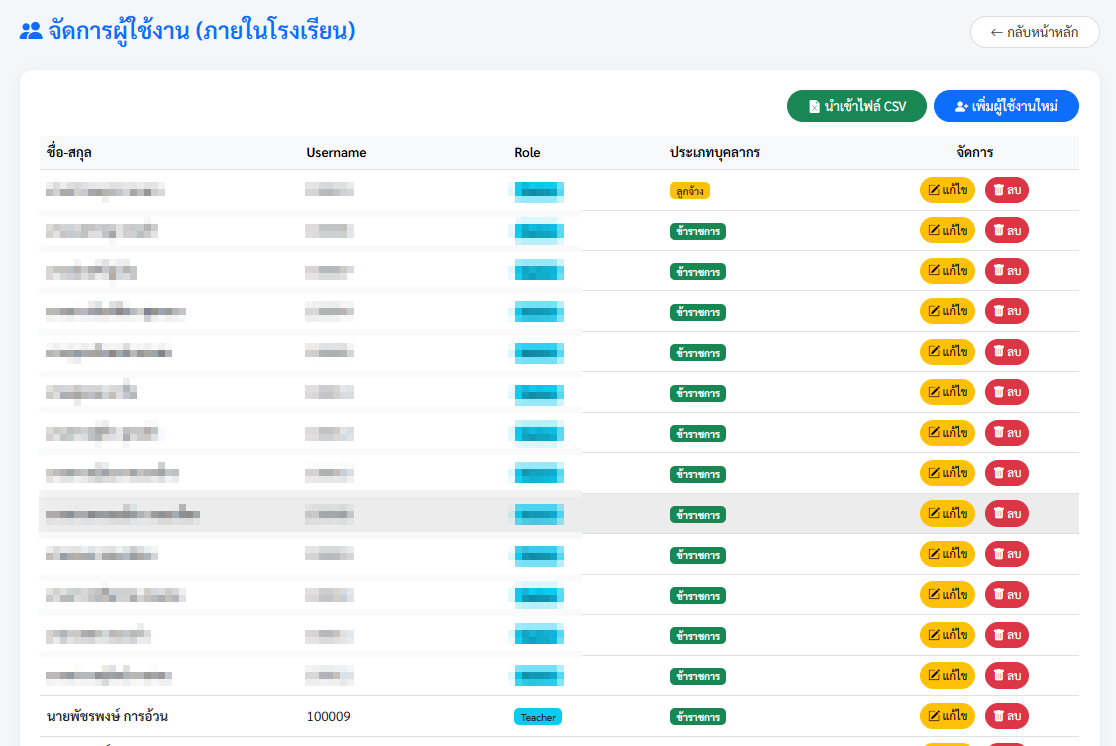Click the add-person icon on เพิ่มผู้ใช้งานใหม่ button
The height and width of the screenshot is (746, 1116).
pos(961,106)
